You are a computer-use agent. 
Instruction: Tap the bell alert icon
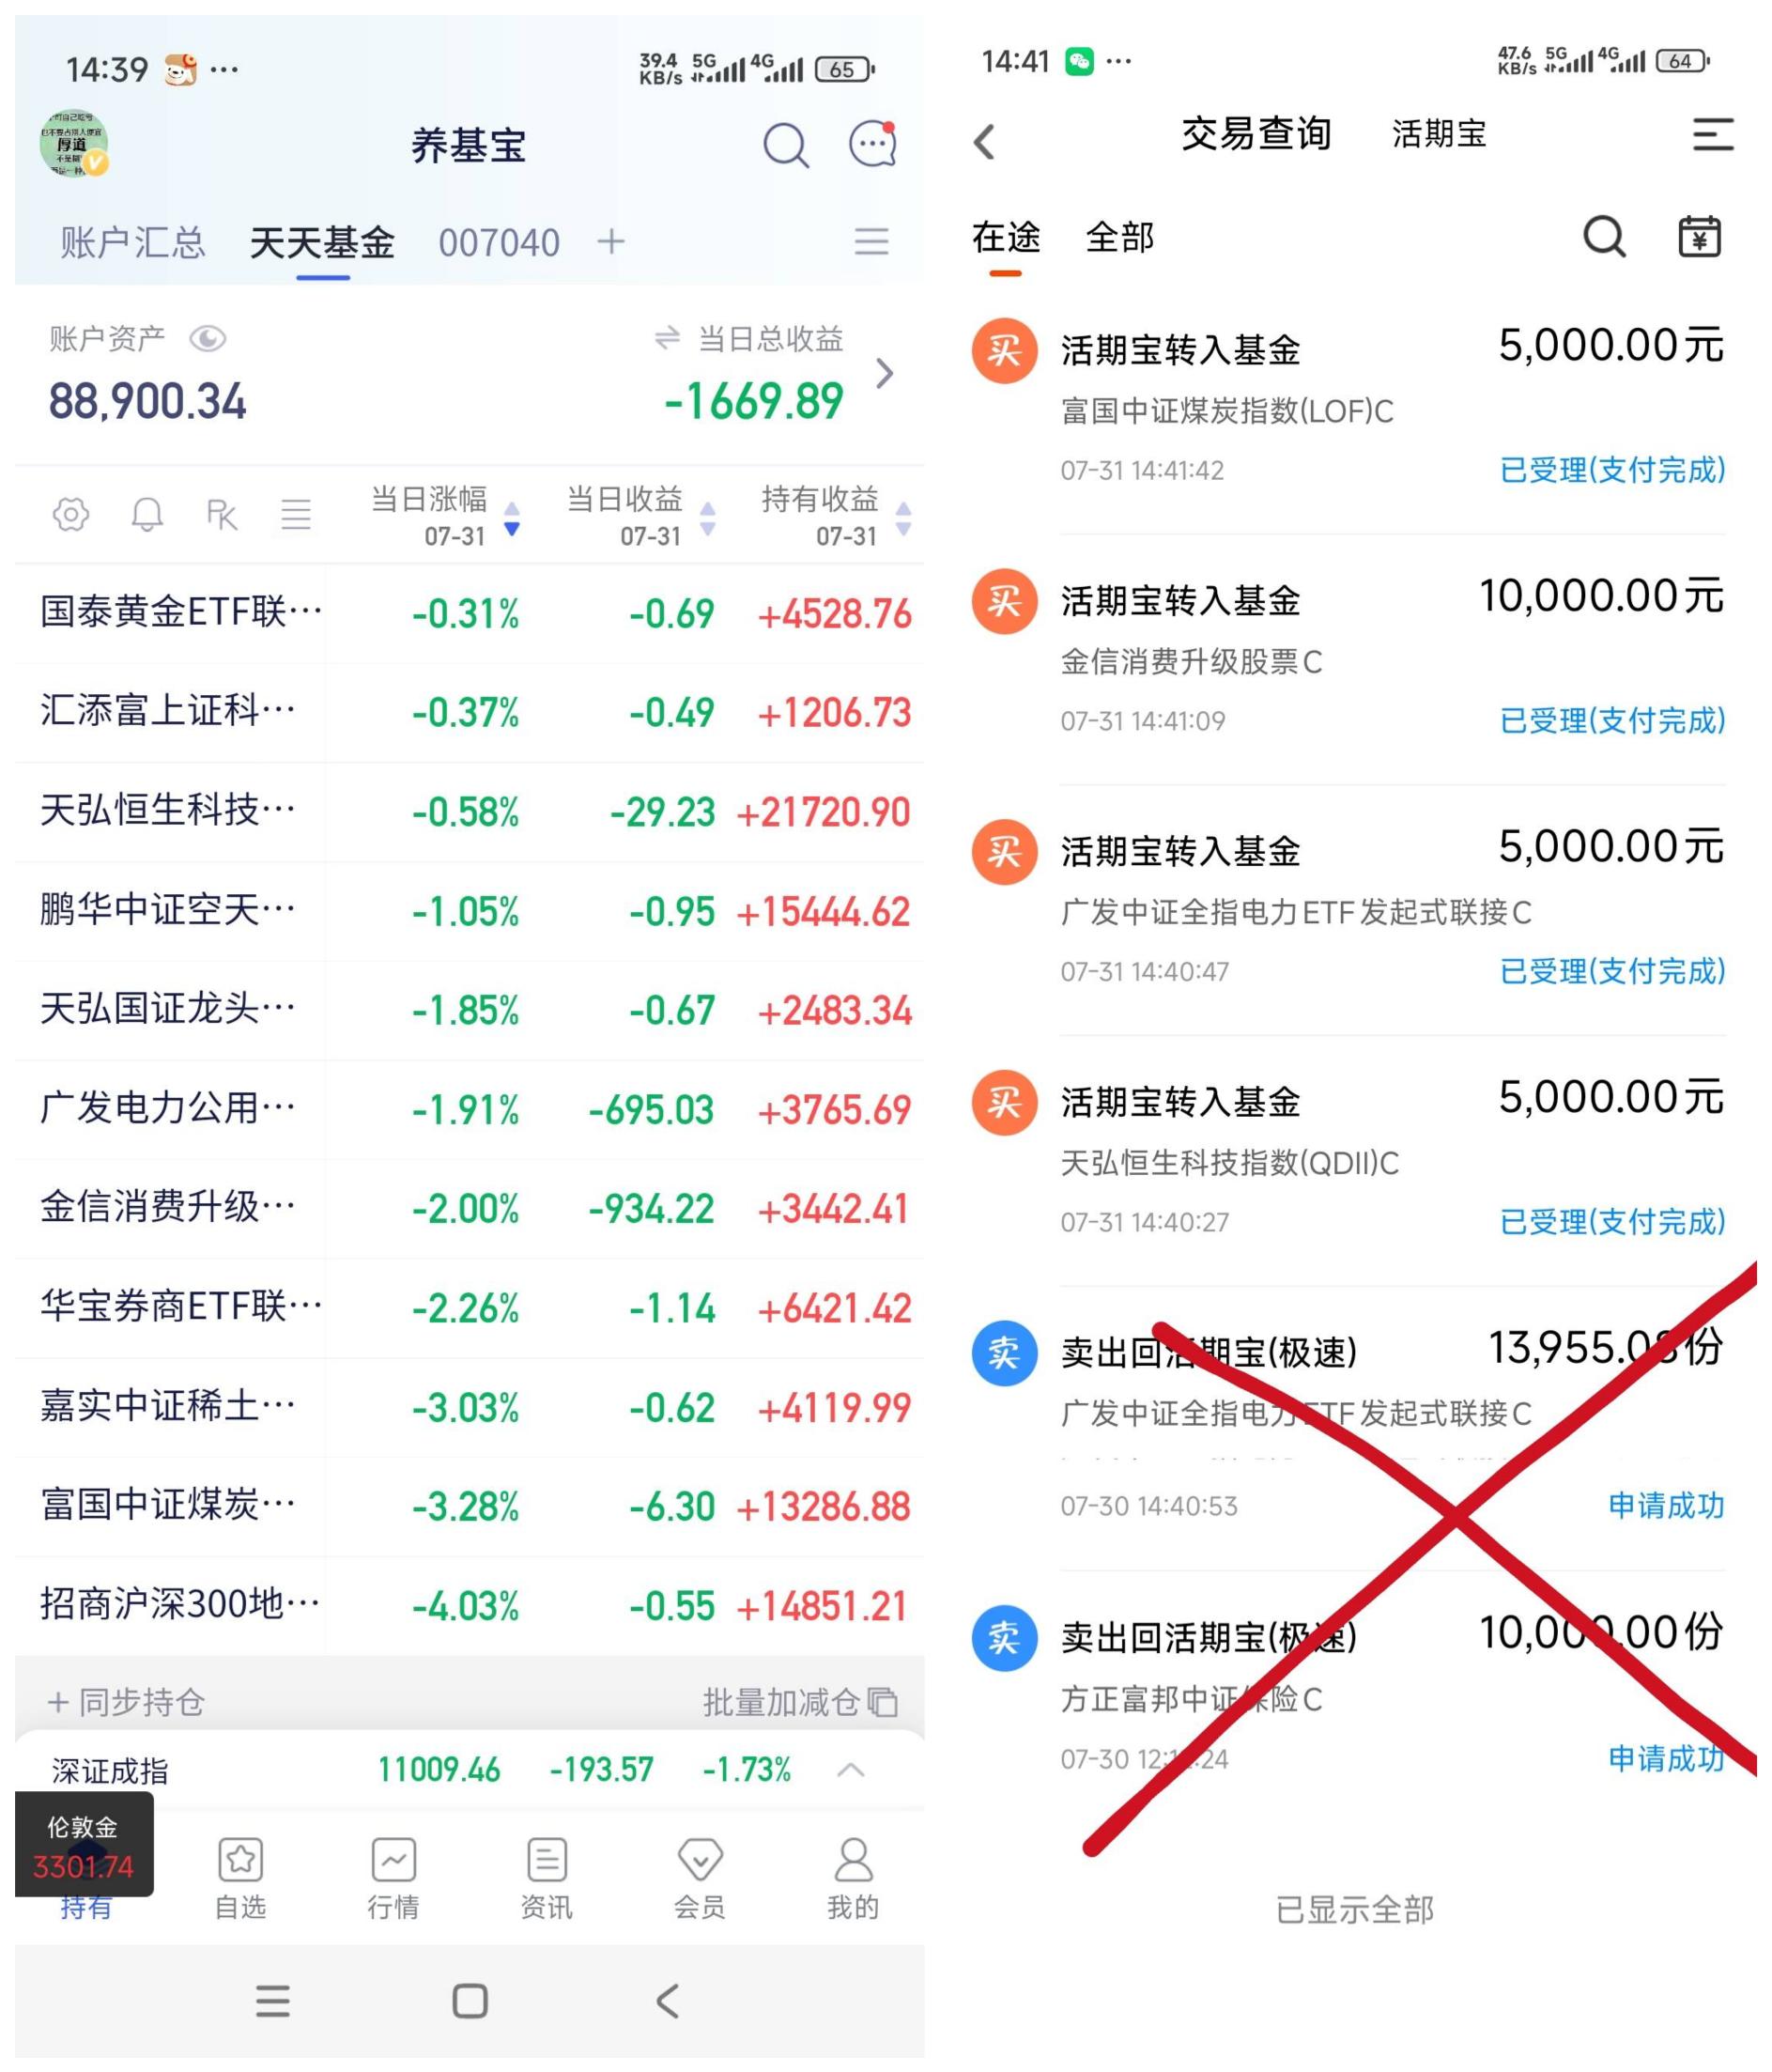147,515
